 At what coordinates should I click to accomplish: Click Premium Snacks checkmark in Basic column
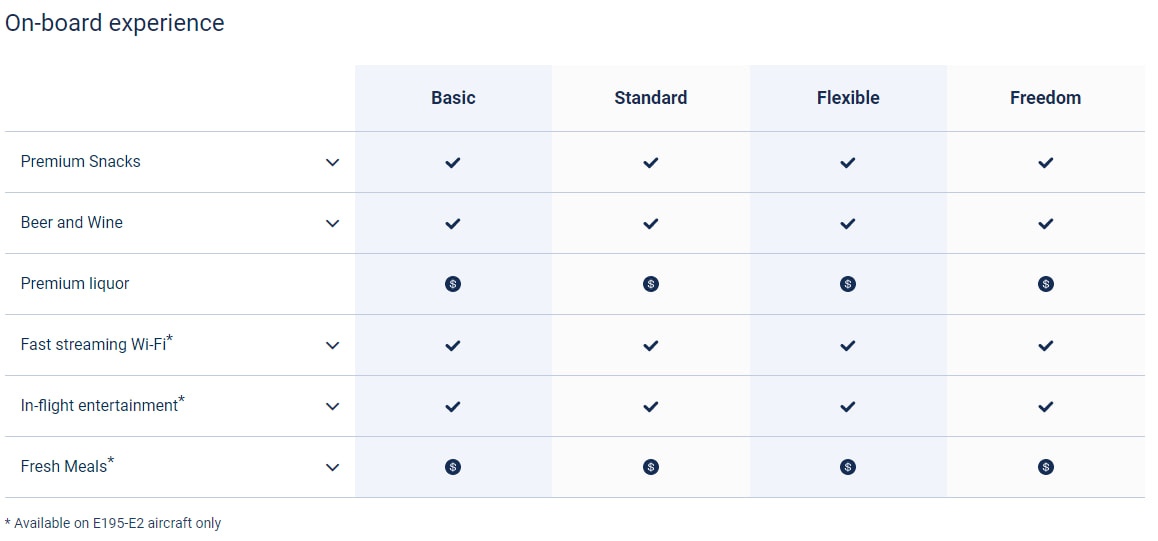[453, 162]
